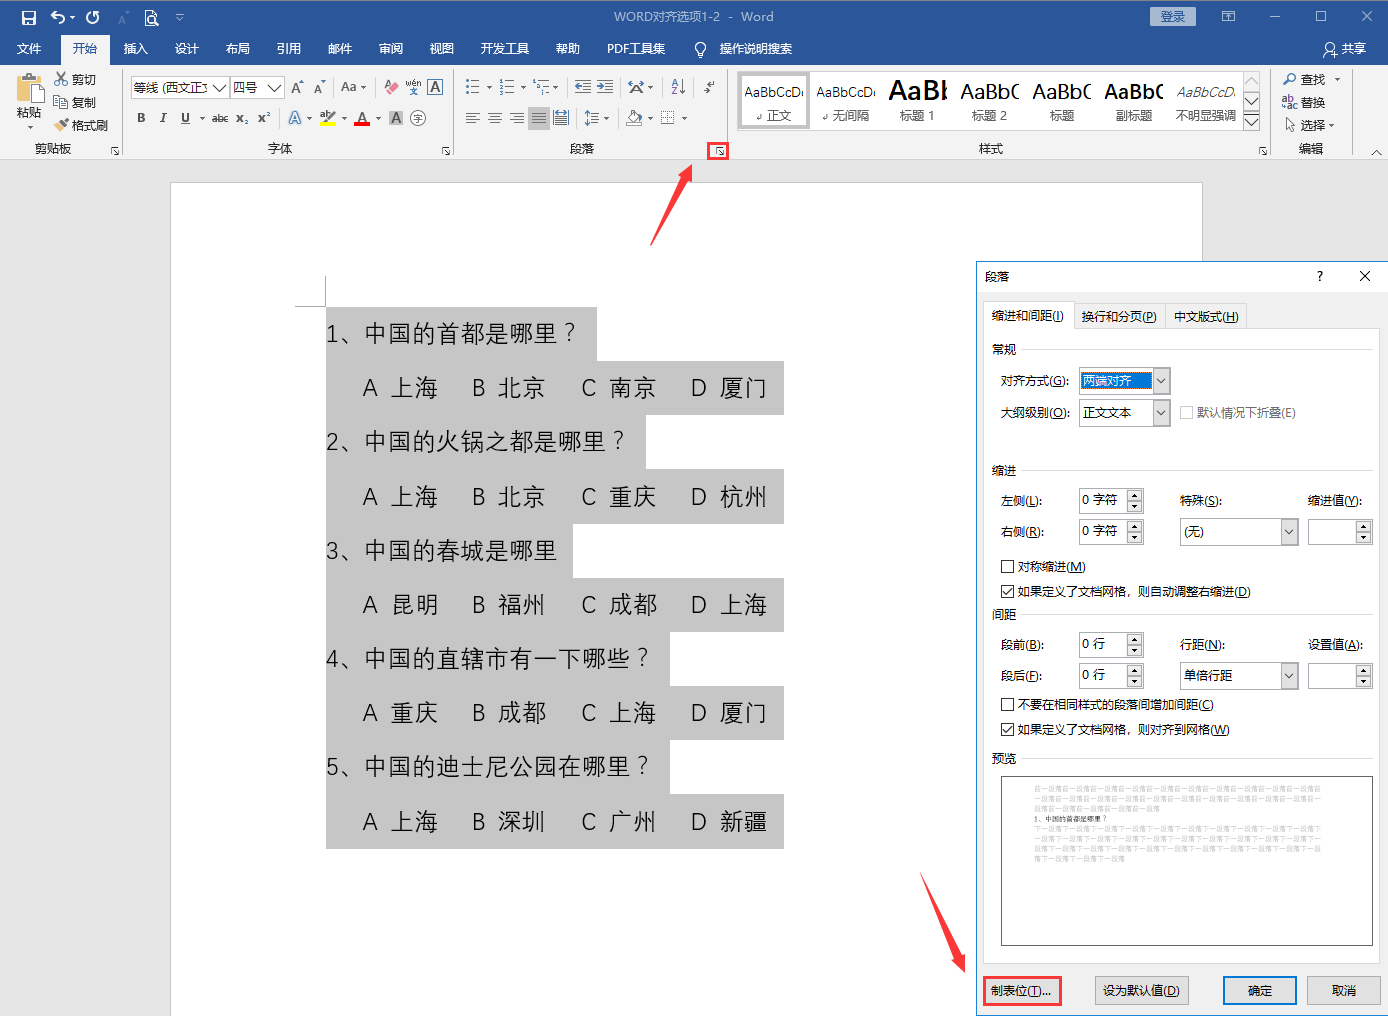The image size is (1388, 1016).
Task: Toggle Underline formatting
Action: [185, 118]
